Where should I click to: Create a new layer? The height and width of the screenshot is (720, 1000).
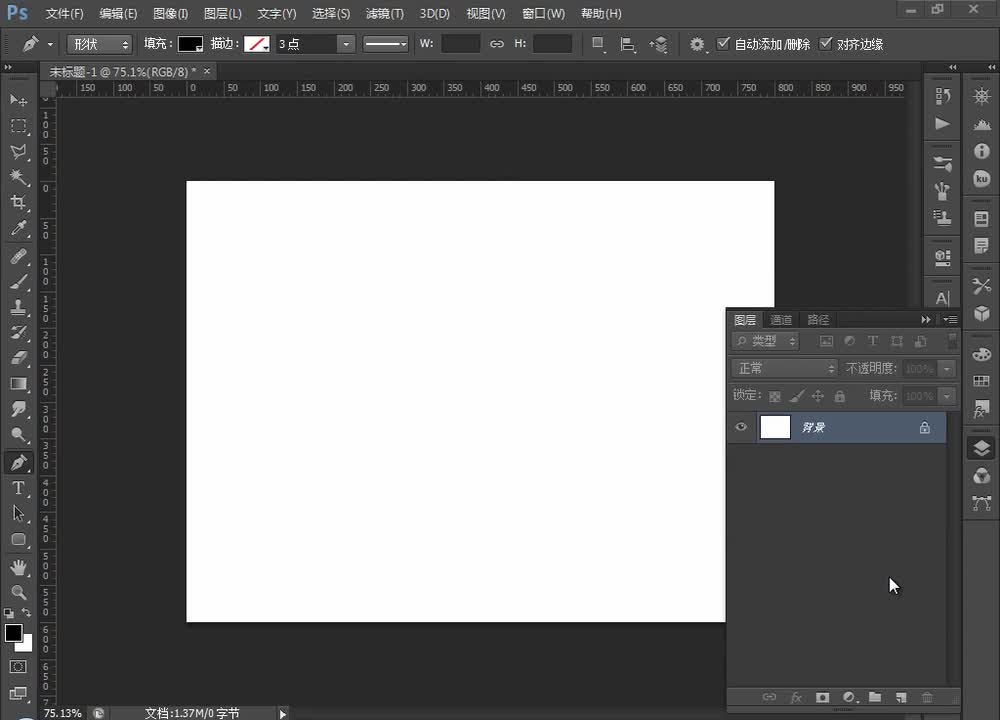coord(901,697)
